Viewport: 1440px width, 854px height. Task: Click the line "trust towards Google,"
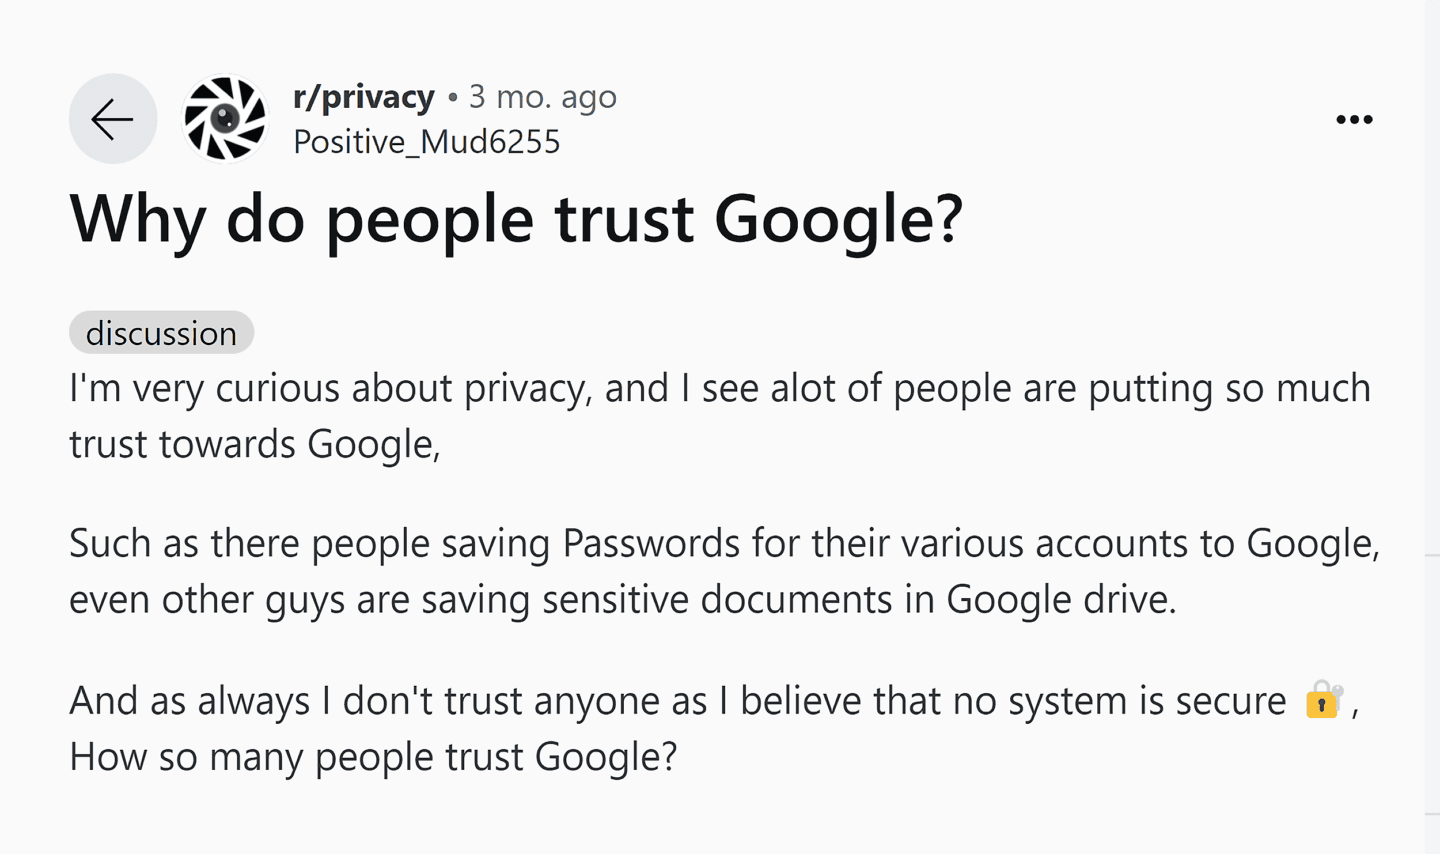pos(254,444)
